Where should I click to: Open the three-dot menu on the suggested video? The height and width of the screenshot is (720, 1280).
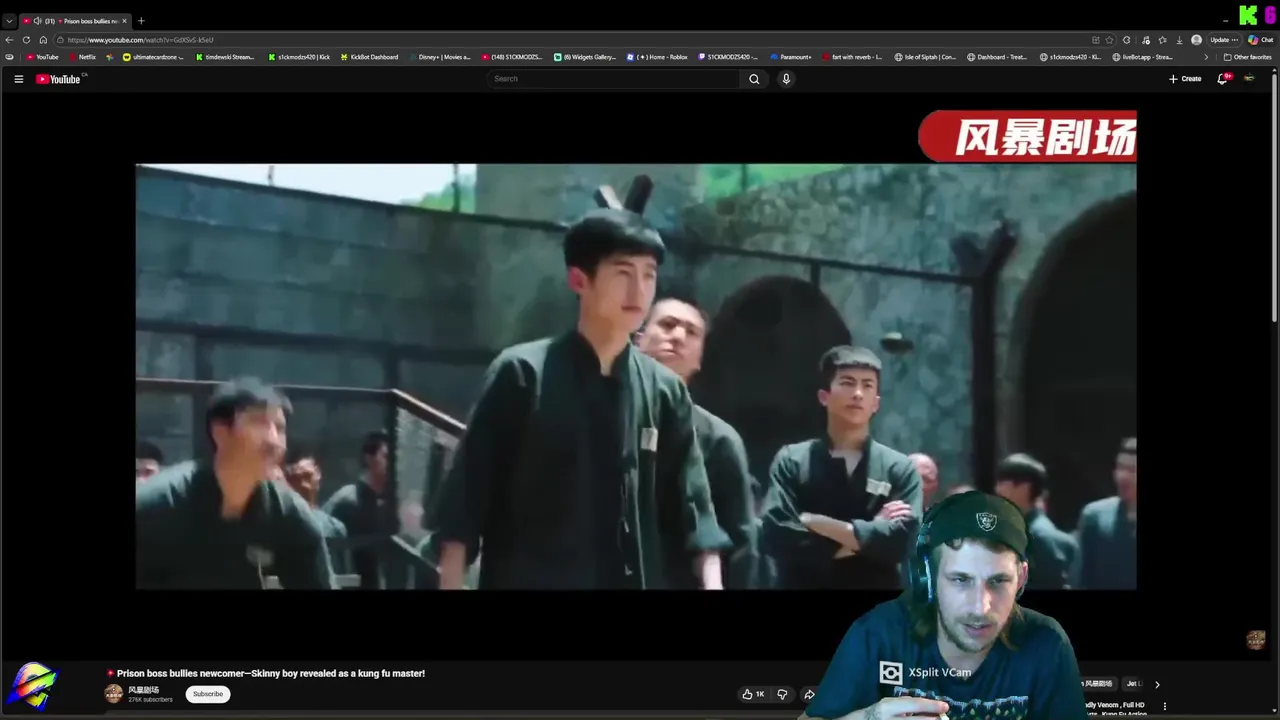tap(1164, 706)
